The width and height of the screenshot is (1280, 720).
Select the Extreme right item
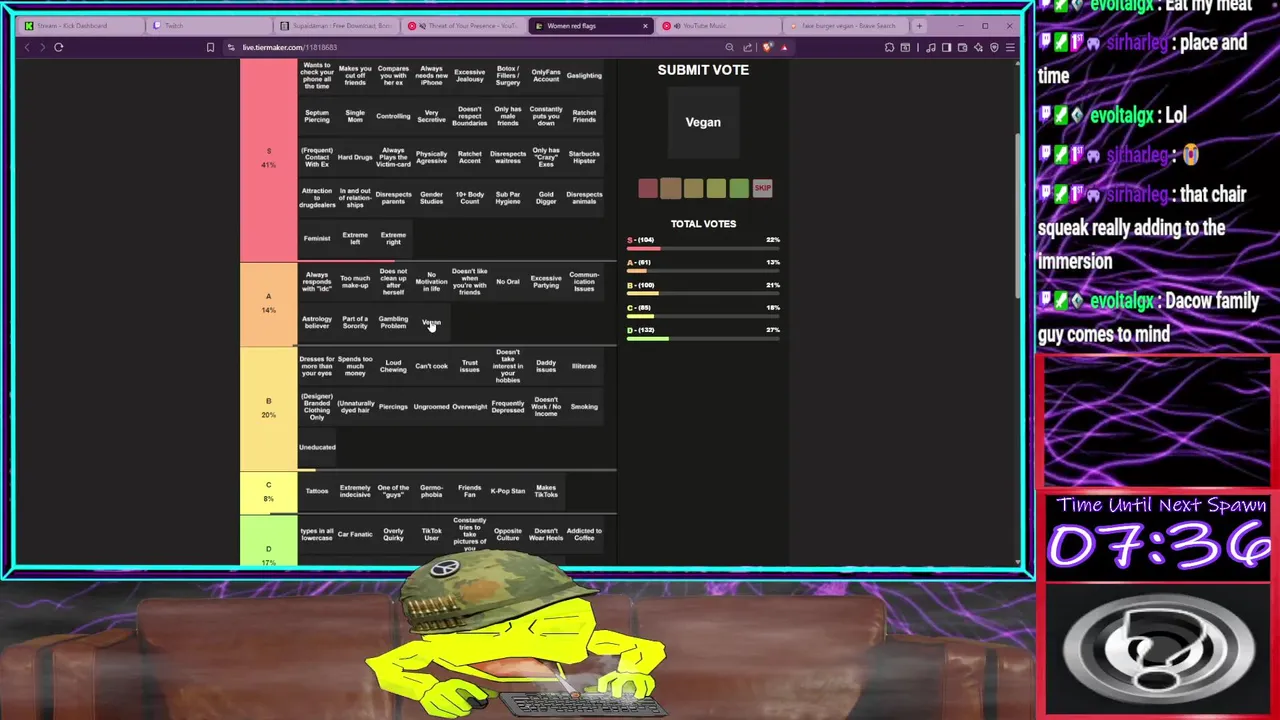coord(393,239)
